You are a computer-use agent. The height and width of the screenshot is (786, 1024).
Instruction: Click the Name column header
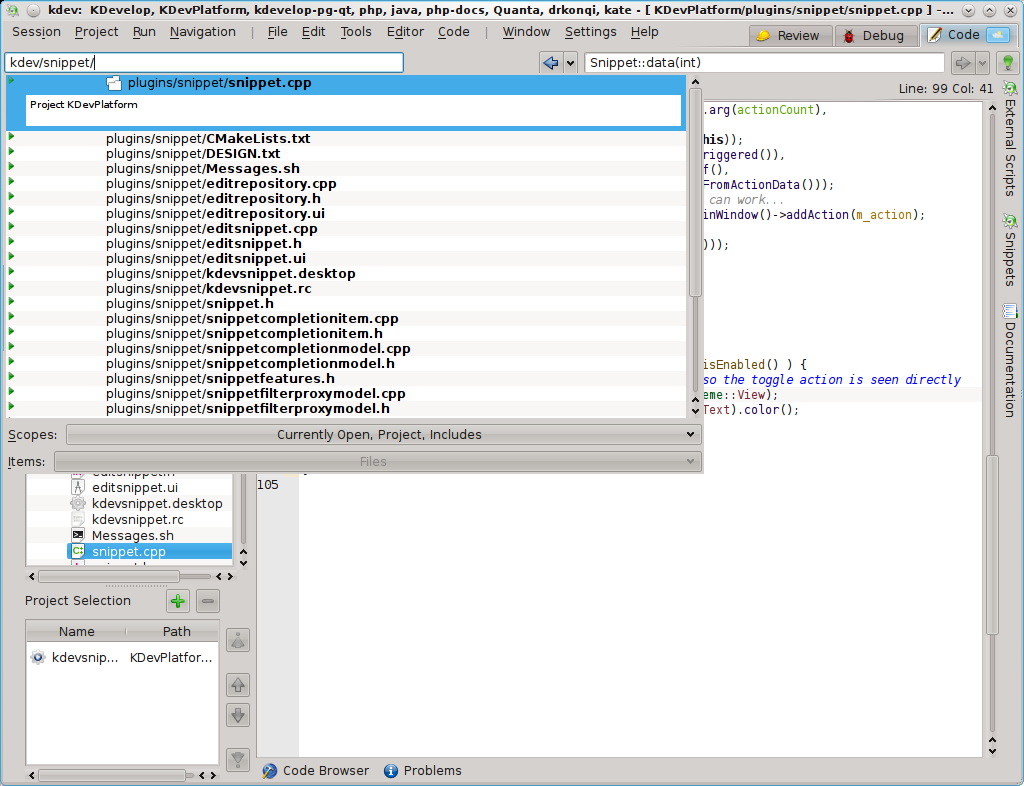tap(76, 631)
